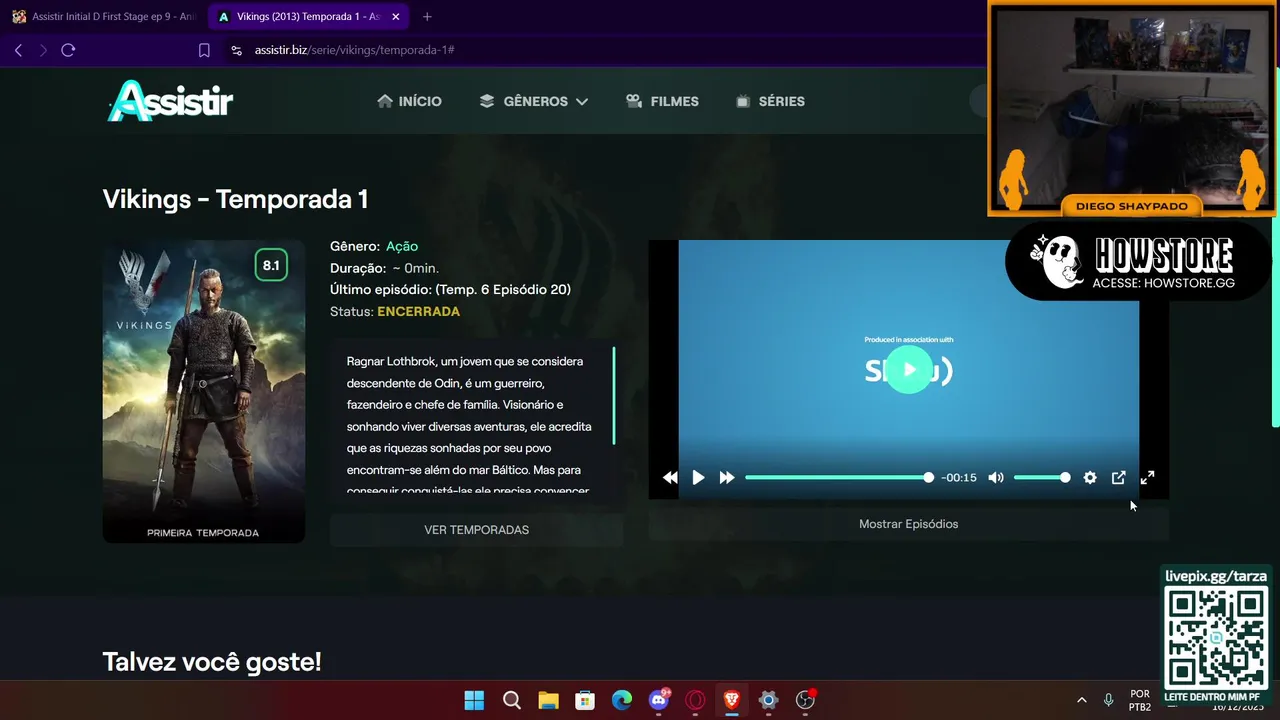1280x720 pixels.
Task: Click the Status ENCERRADA text
Action: pos(395,312)
